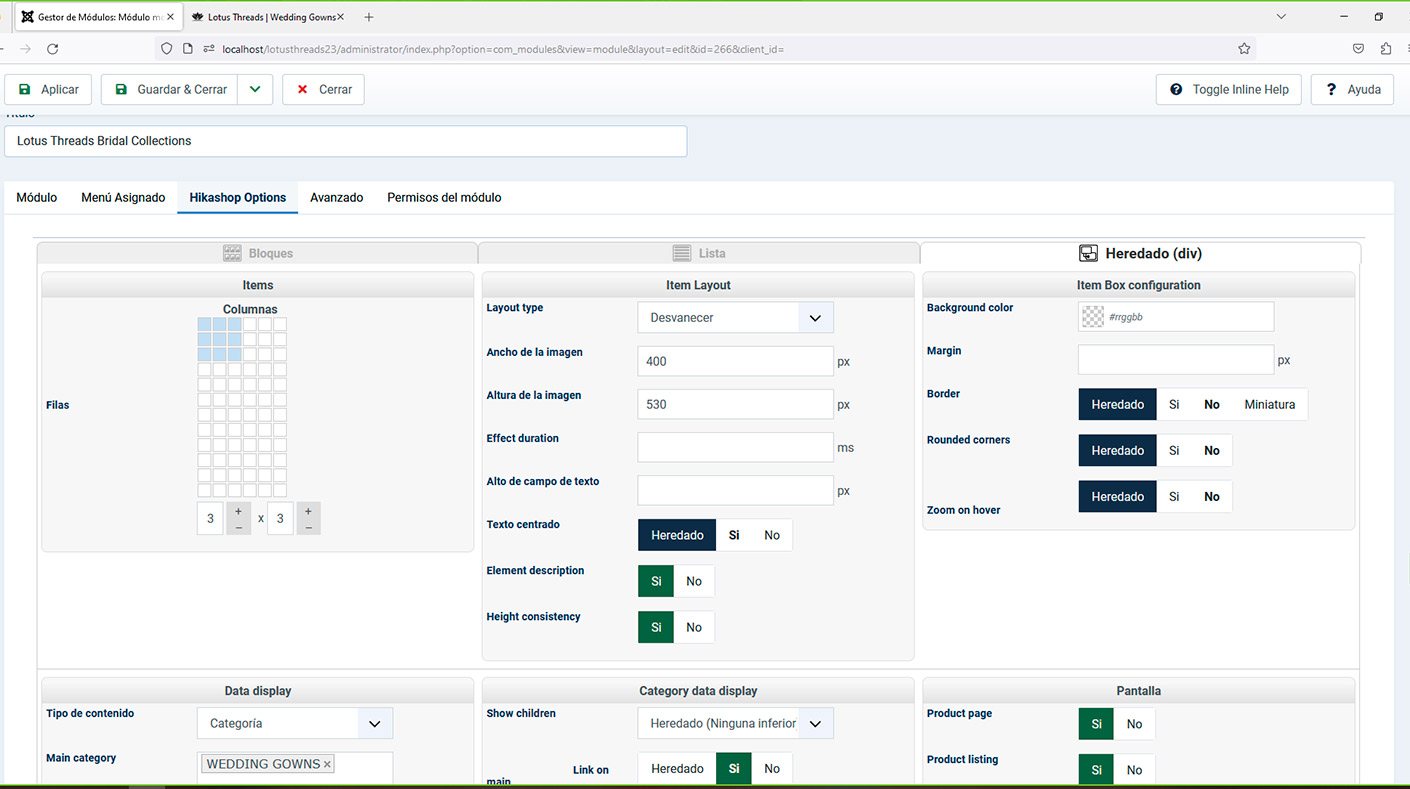Open new browser tab with plus icon
The height and width of the screenshot is (789, 1410).
369,17
